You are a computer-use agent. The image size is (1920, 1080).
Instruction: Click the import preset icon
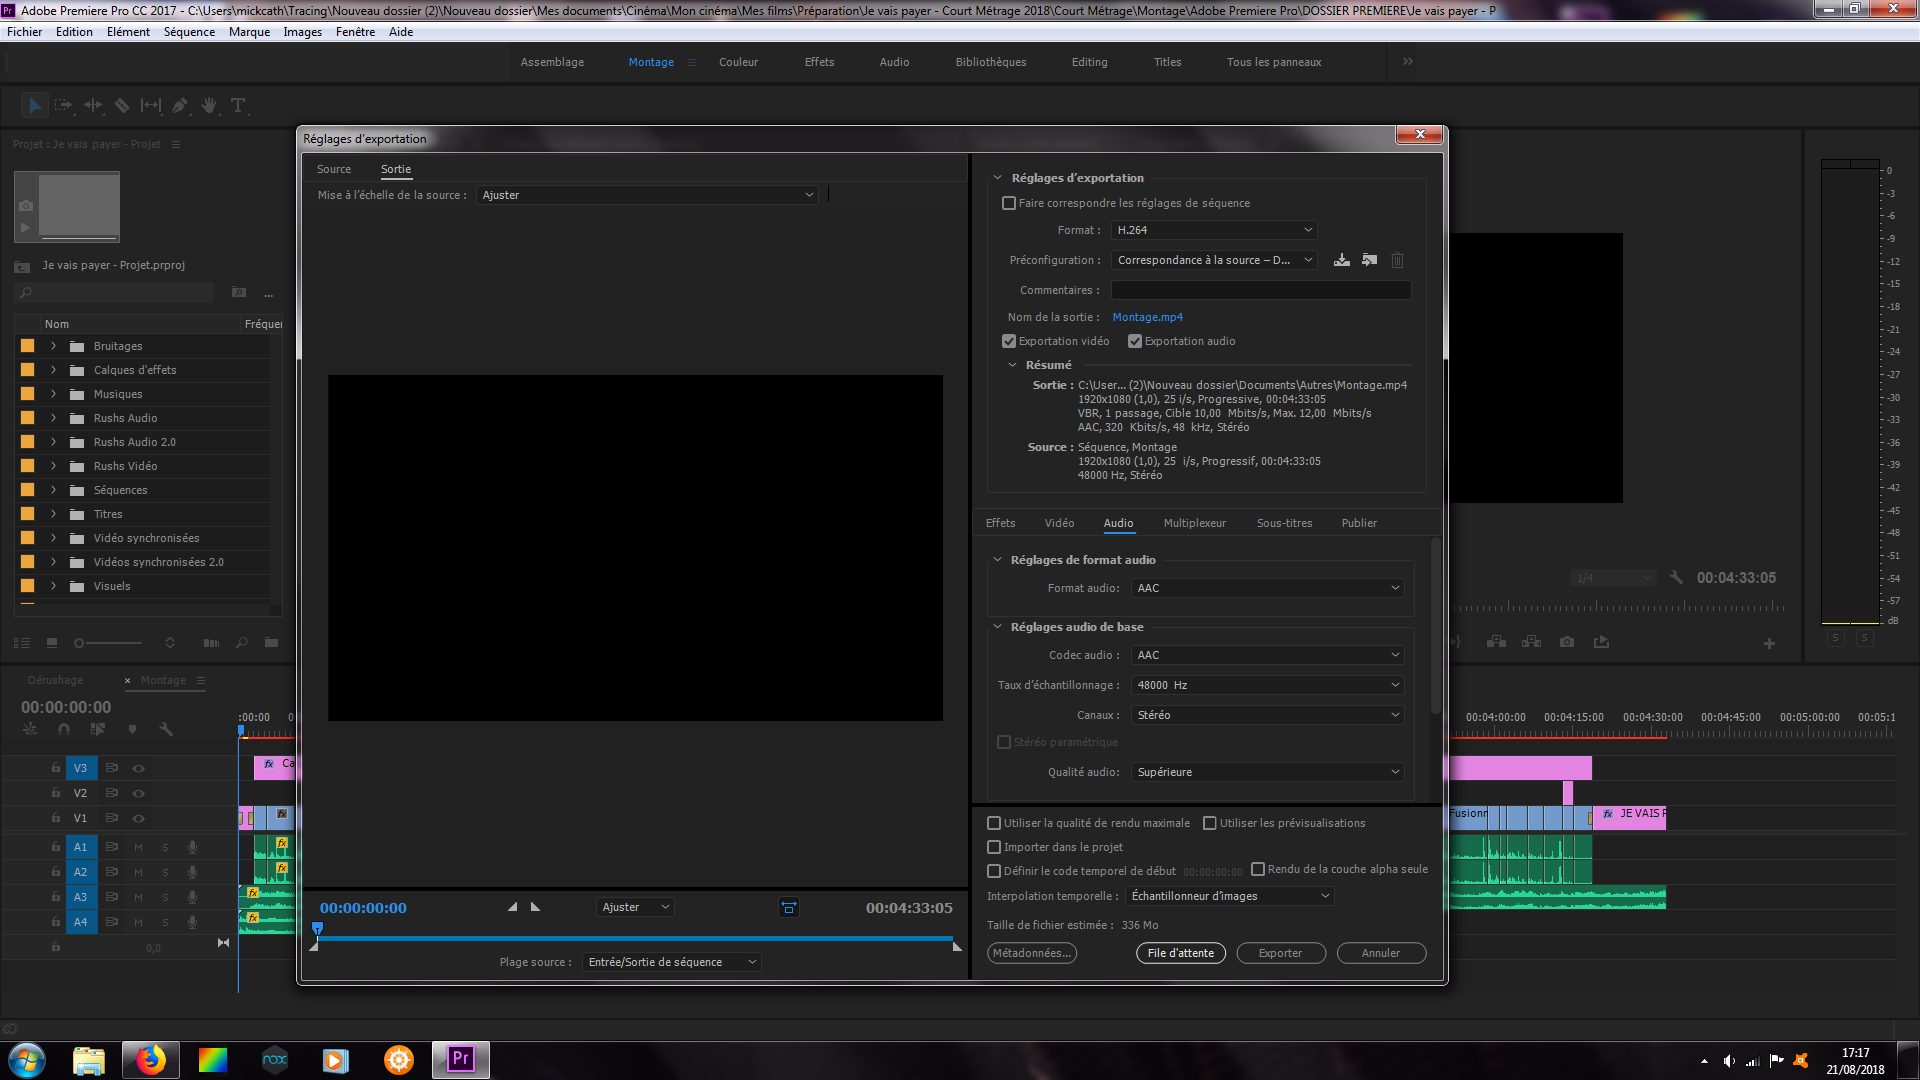(x=1370, y=260)
